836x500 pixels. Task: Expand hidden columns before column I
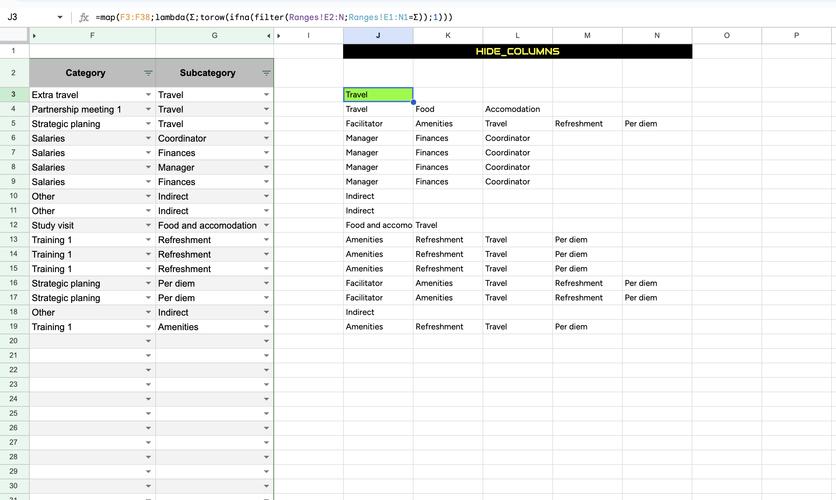(x=280, y=36)
